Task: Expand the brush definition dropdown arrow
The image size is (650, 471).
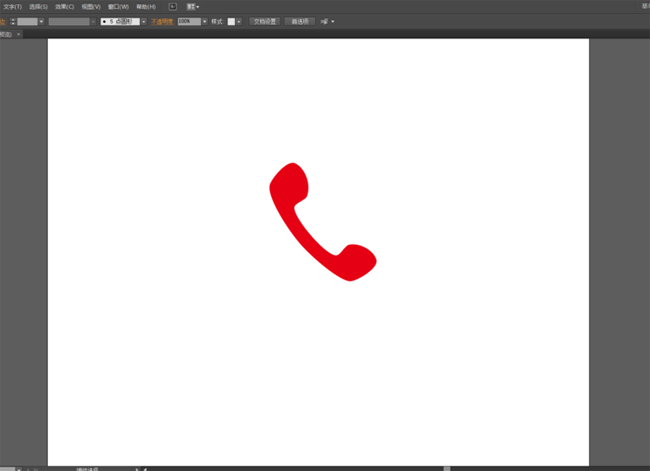Action: [144, 22]
